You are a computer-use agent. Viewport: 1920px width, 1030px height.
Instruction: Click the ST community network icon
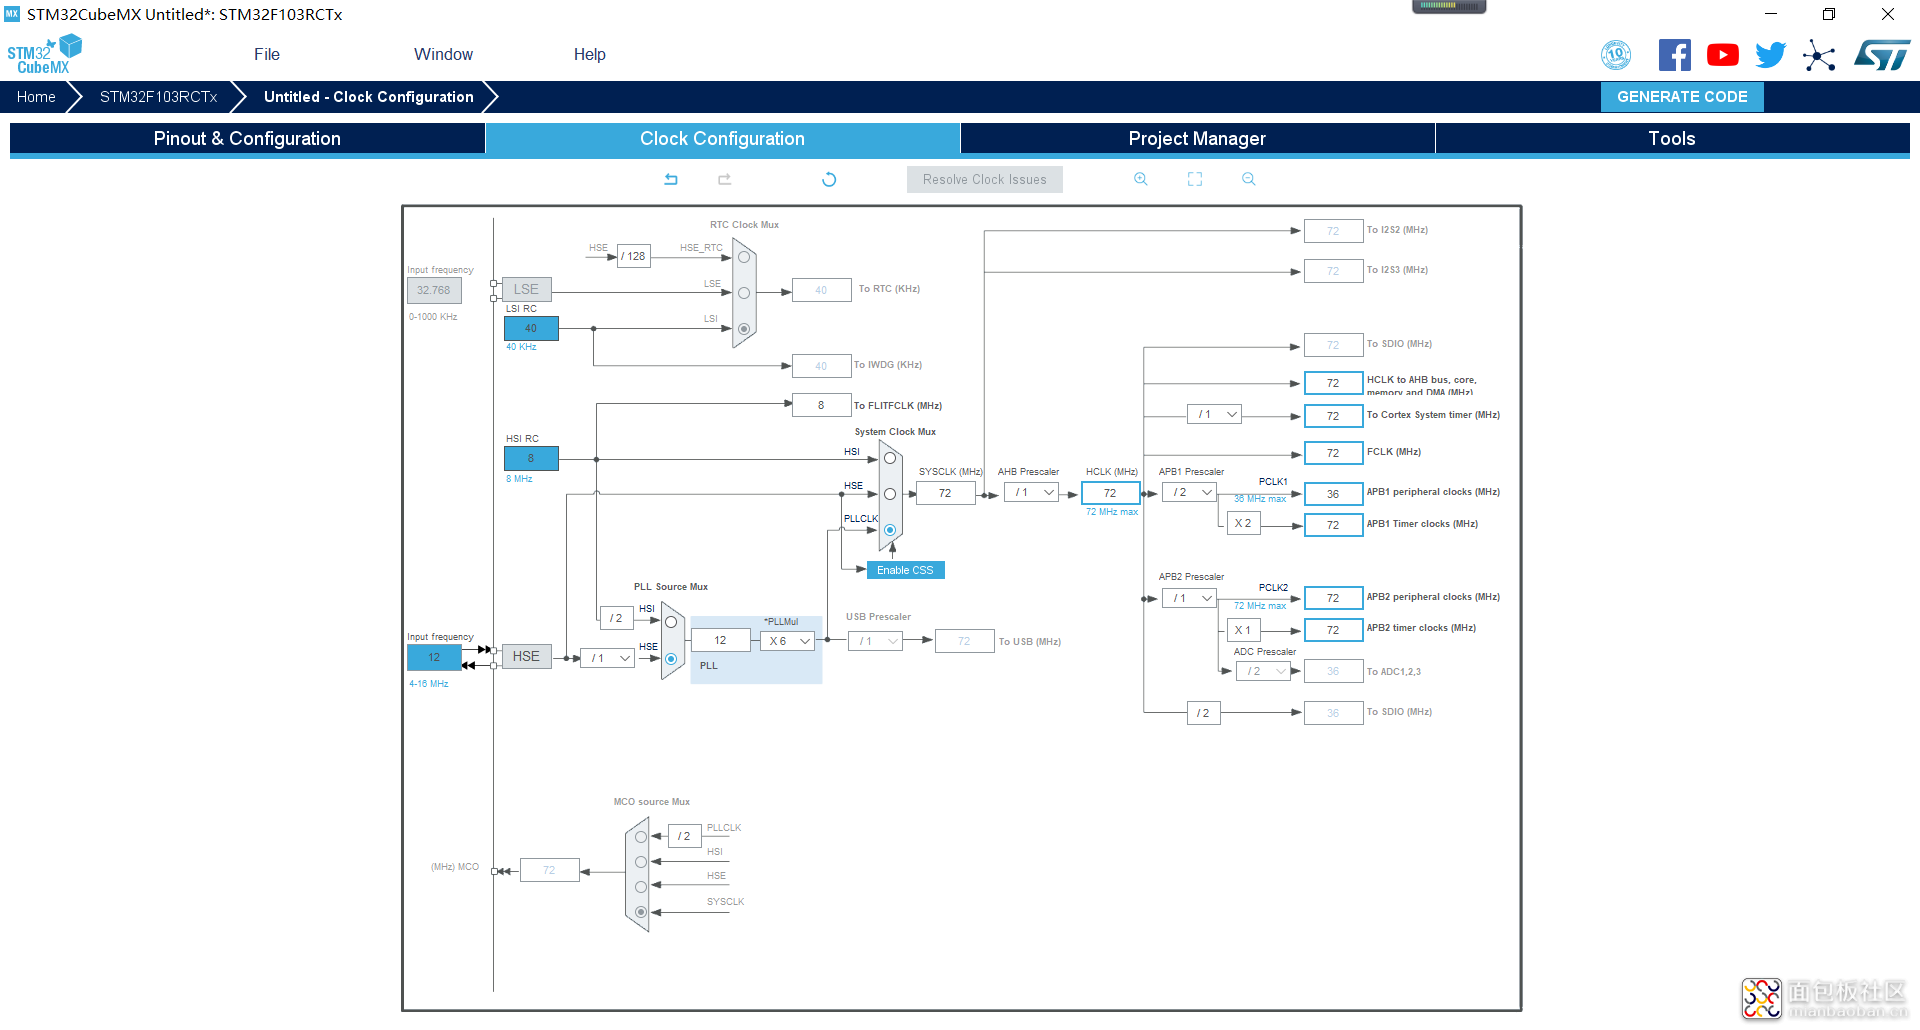[x=1819, y=55]
